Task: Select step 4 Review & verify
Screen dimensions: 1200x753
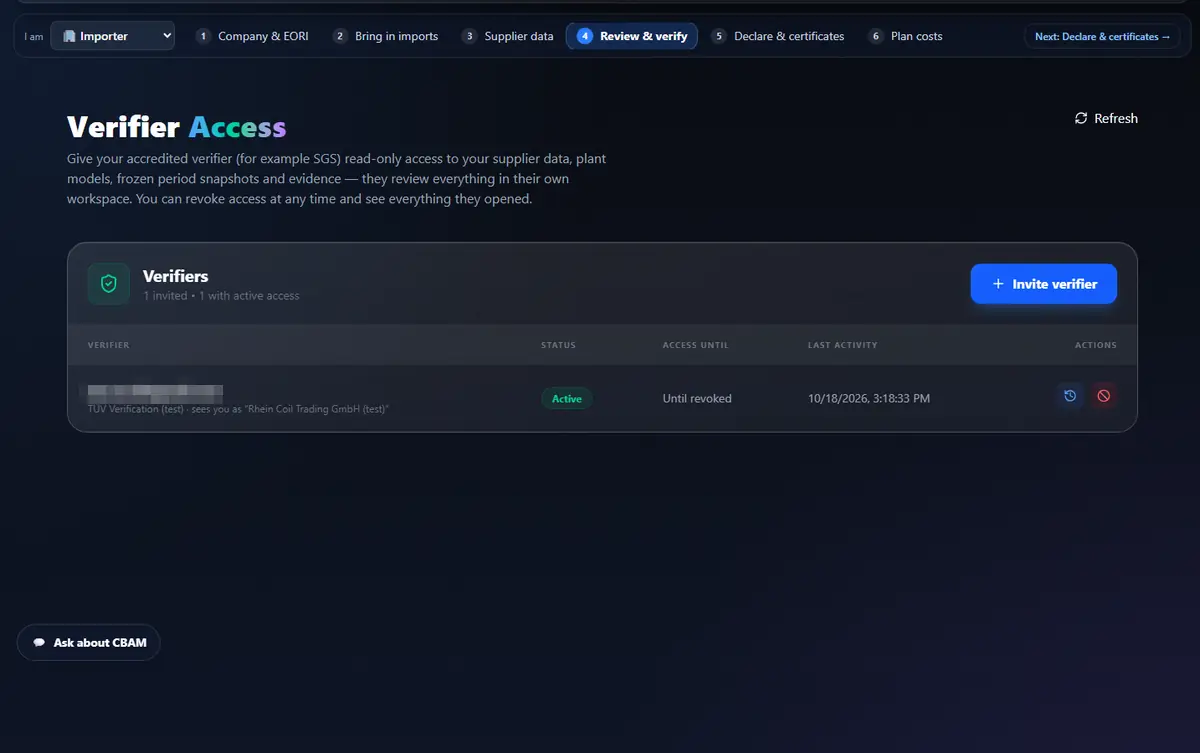Action: tap(632, 36)
